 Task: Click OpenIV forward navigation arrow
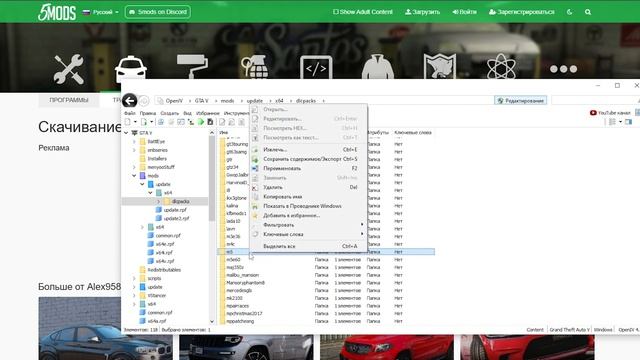coord(144,100)
